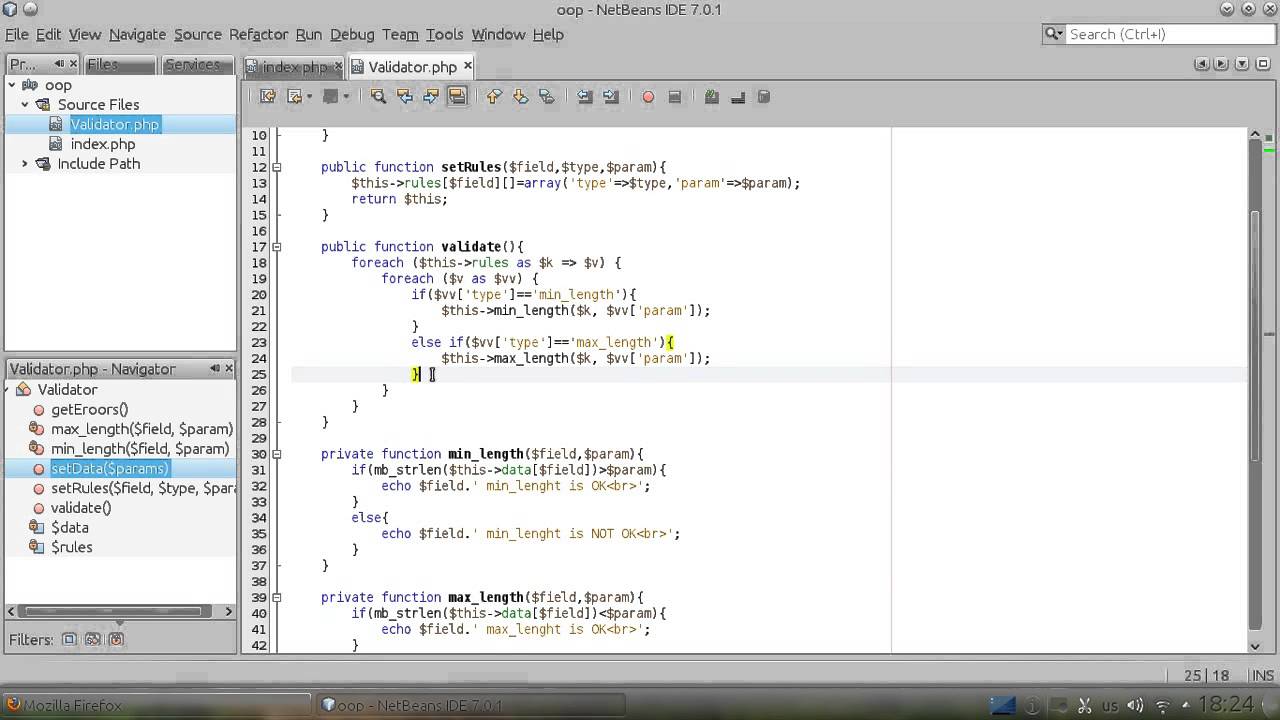Screen dimensions: 1280x720
Task: Fold validate function at line 17
Action: tap(277, 247)
